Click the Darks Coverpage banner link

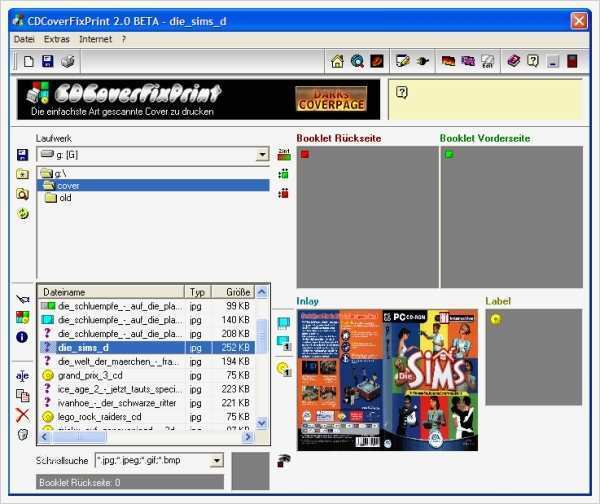(x=331, y=99)
